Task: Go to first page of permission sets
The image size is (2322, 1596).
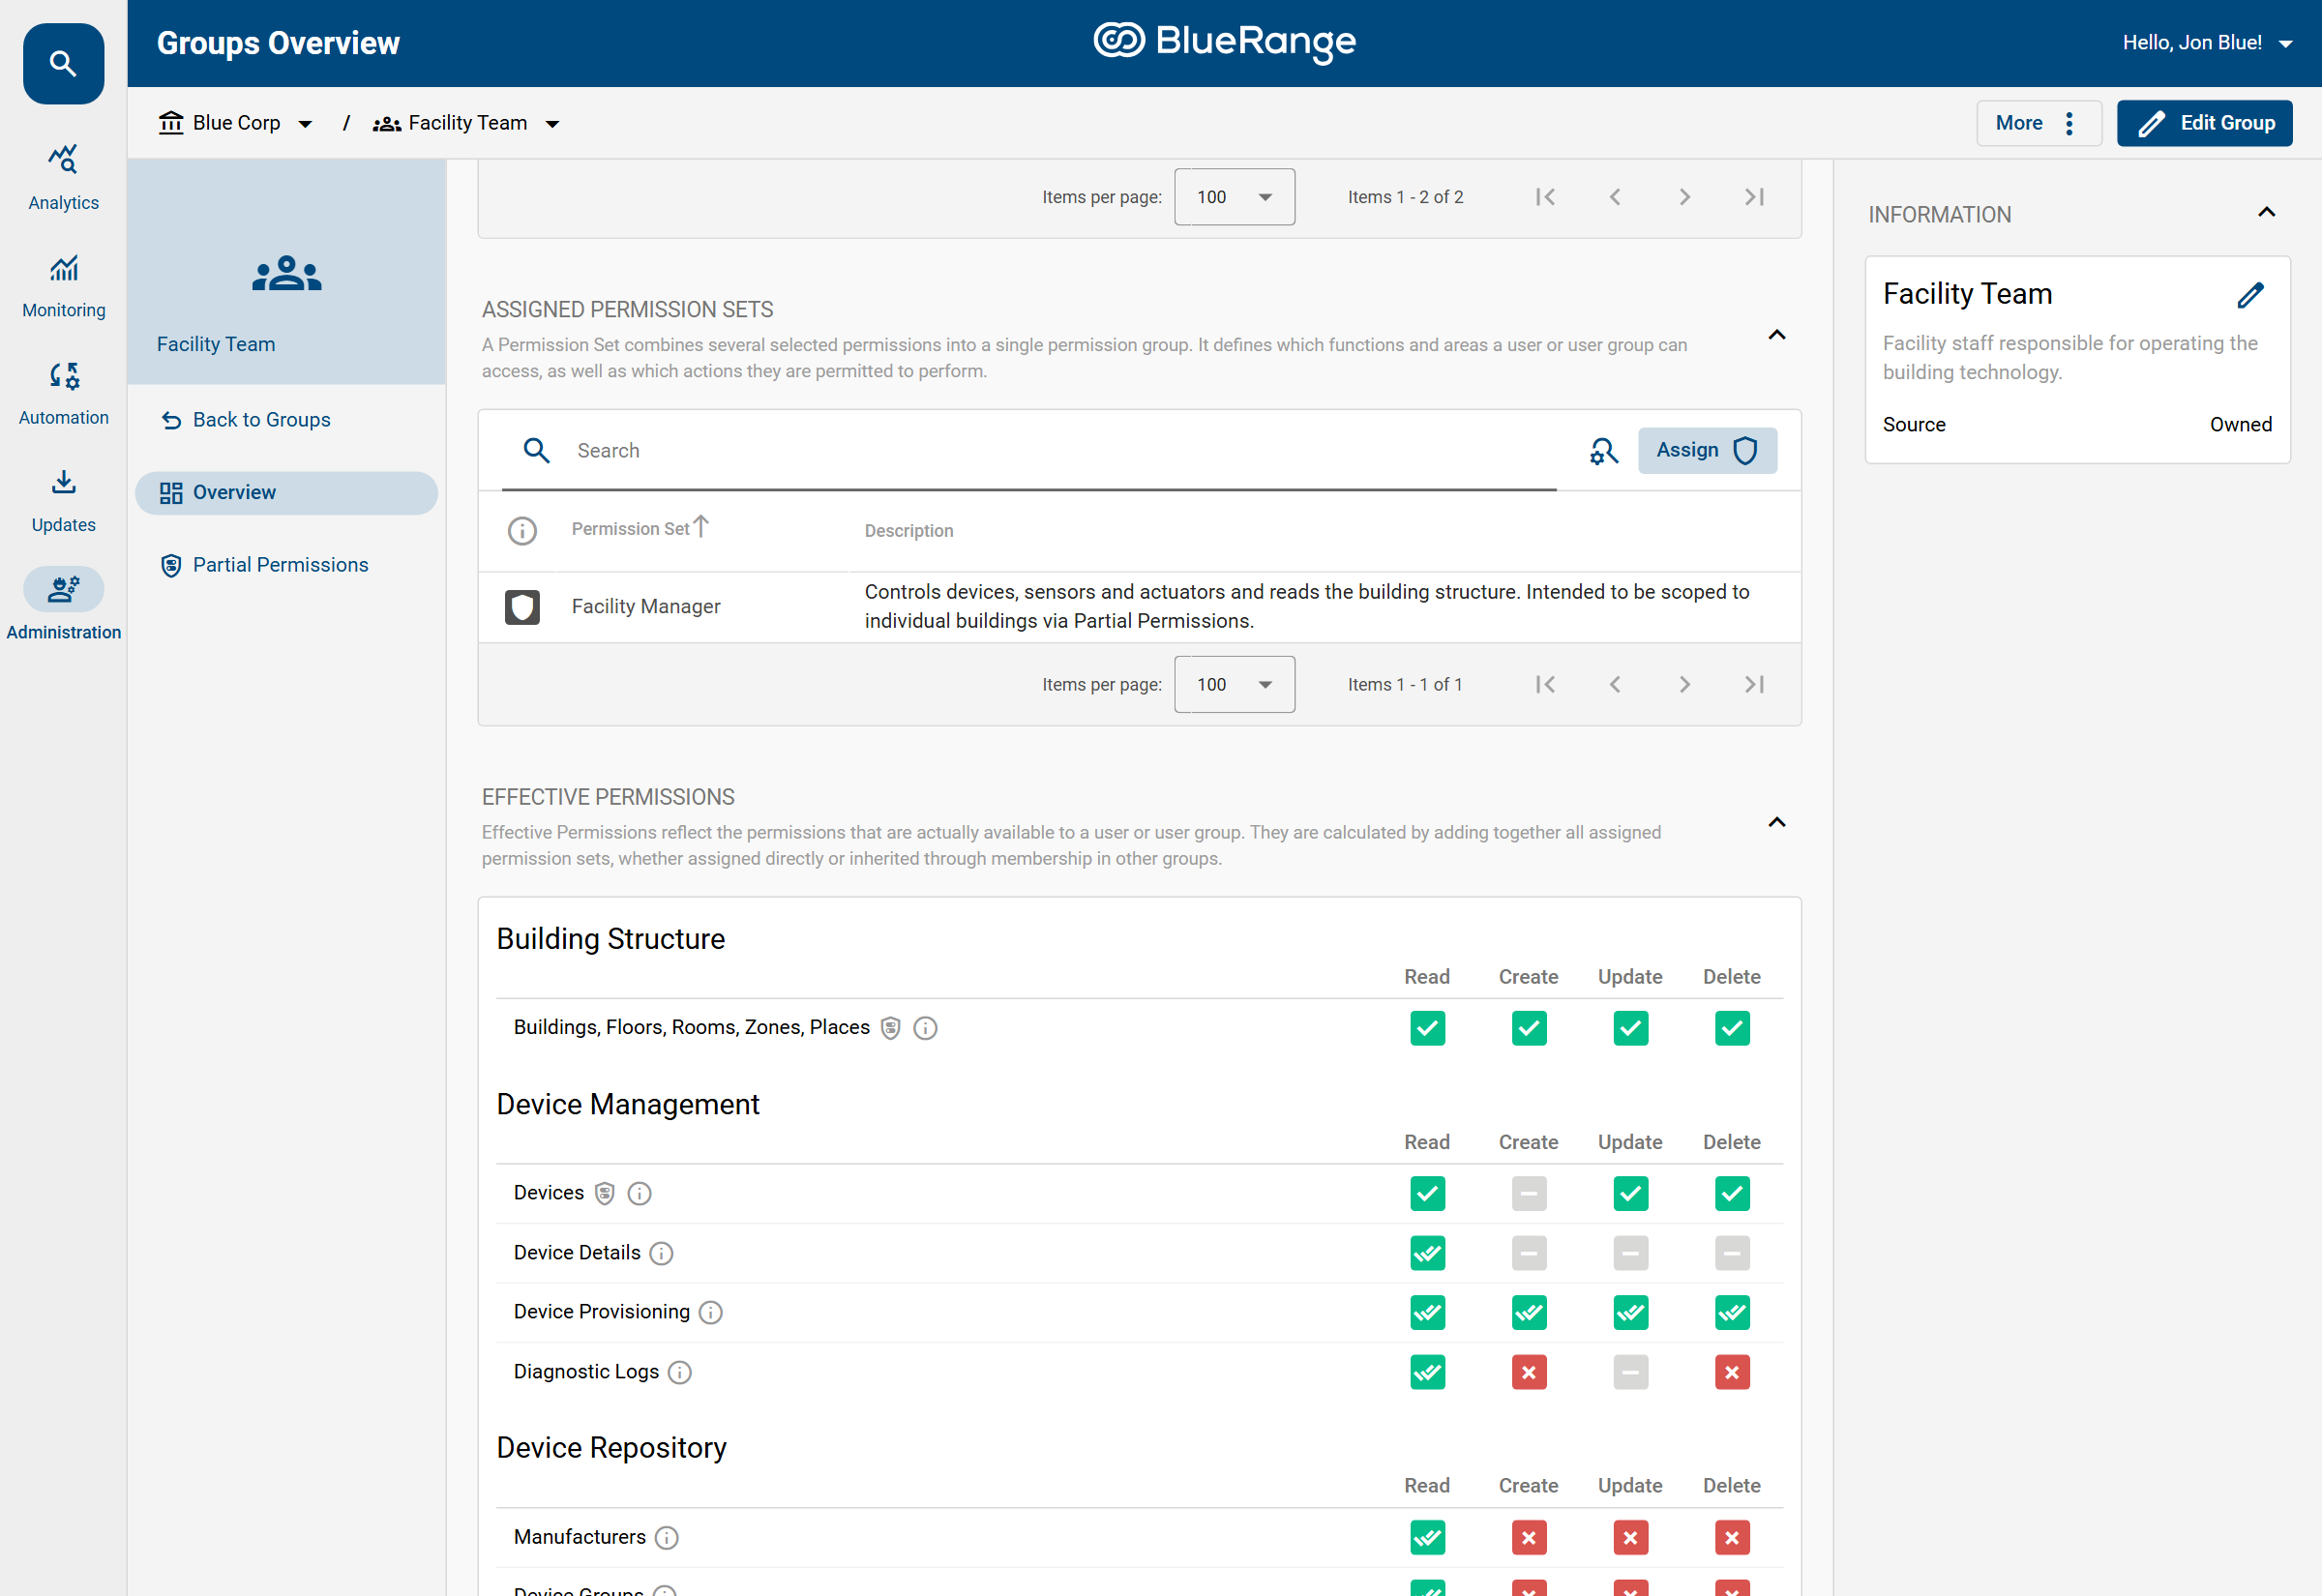Action: [1545, 685]
